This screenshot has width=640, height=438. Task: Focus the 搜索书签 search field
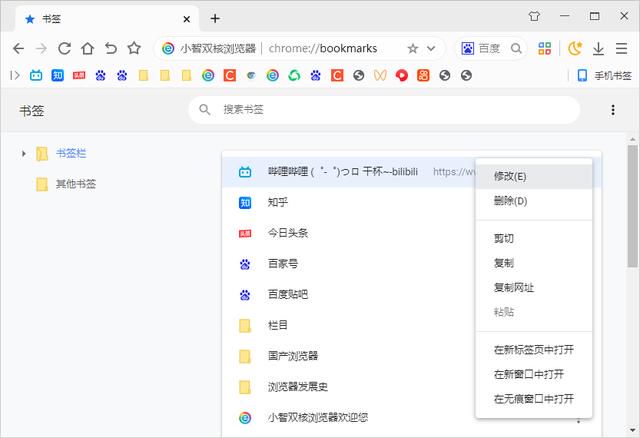click(384, 109)
